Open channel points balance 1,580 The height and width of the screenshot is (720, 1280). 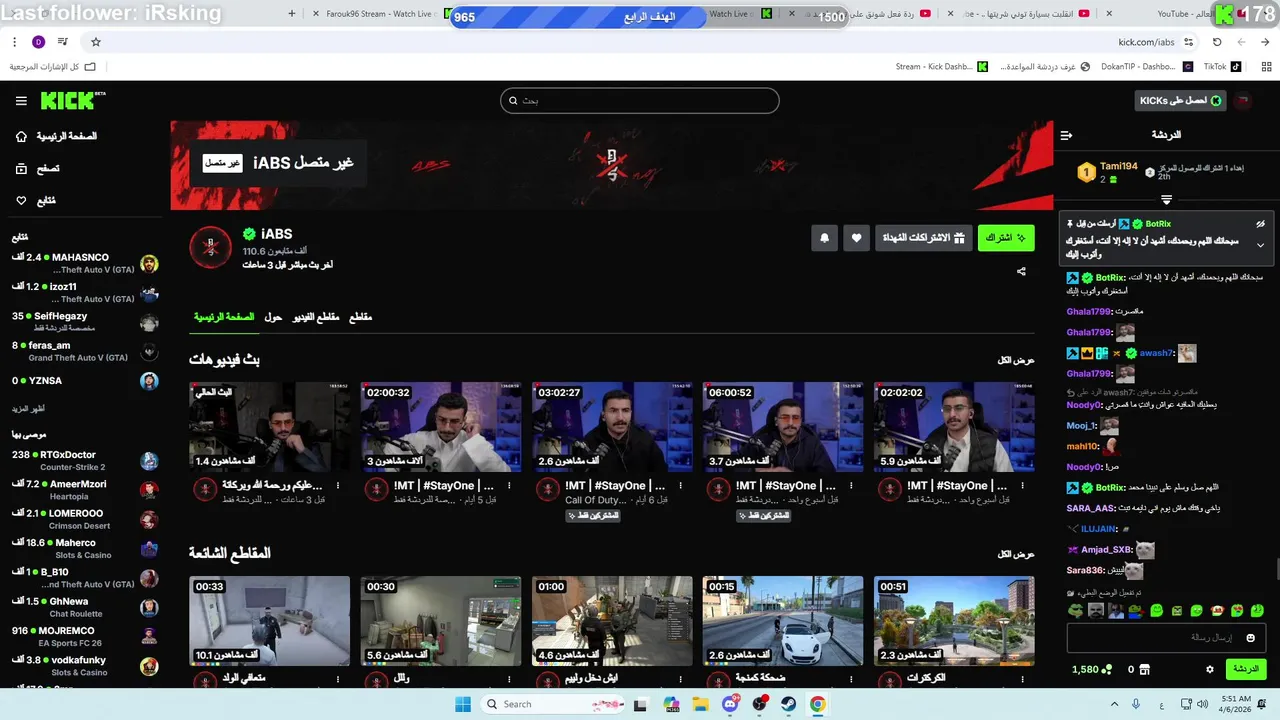[x=1092, y=669]
